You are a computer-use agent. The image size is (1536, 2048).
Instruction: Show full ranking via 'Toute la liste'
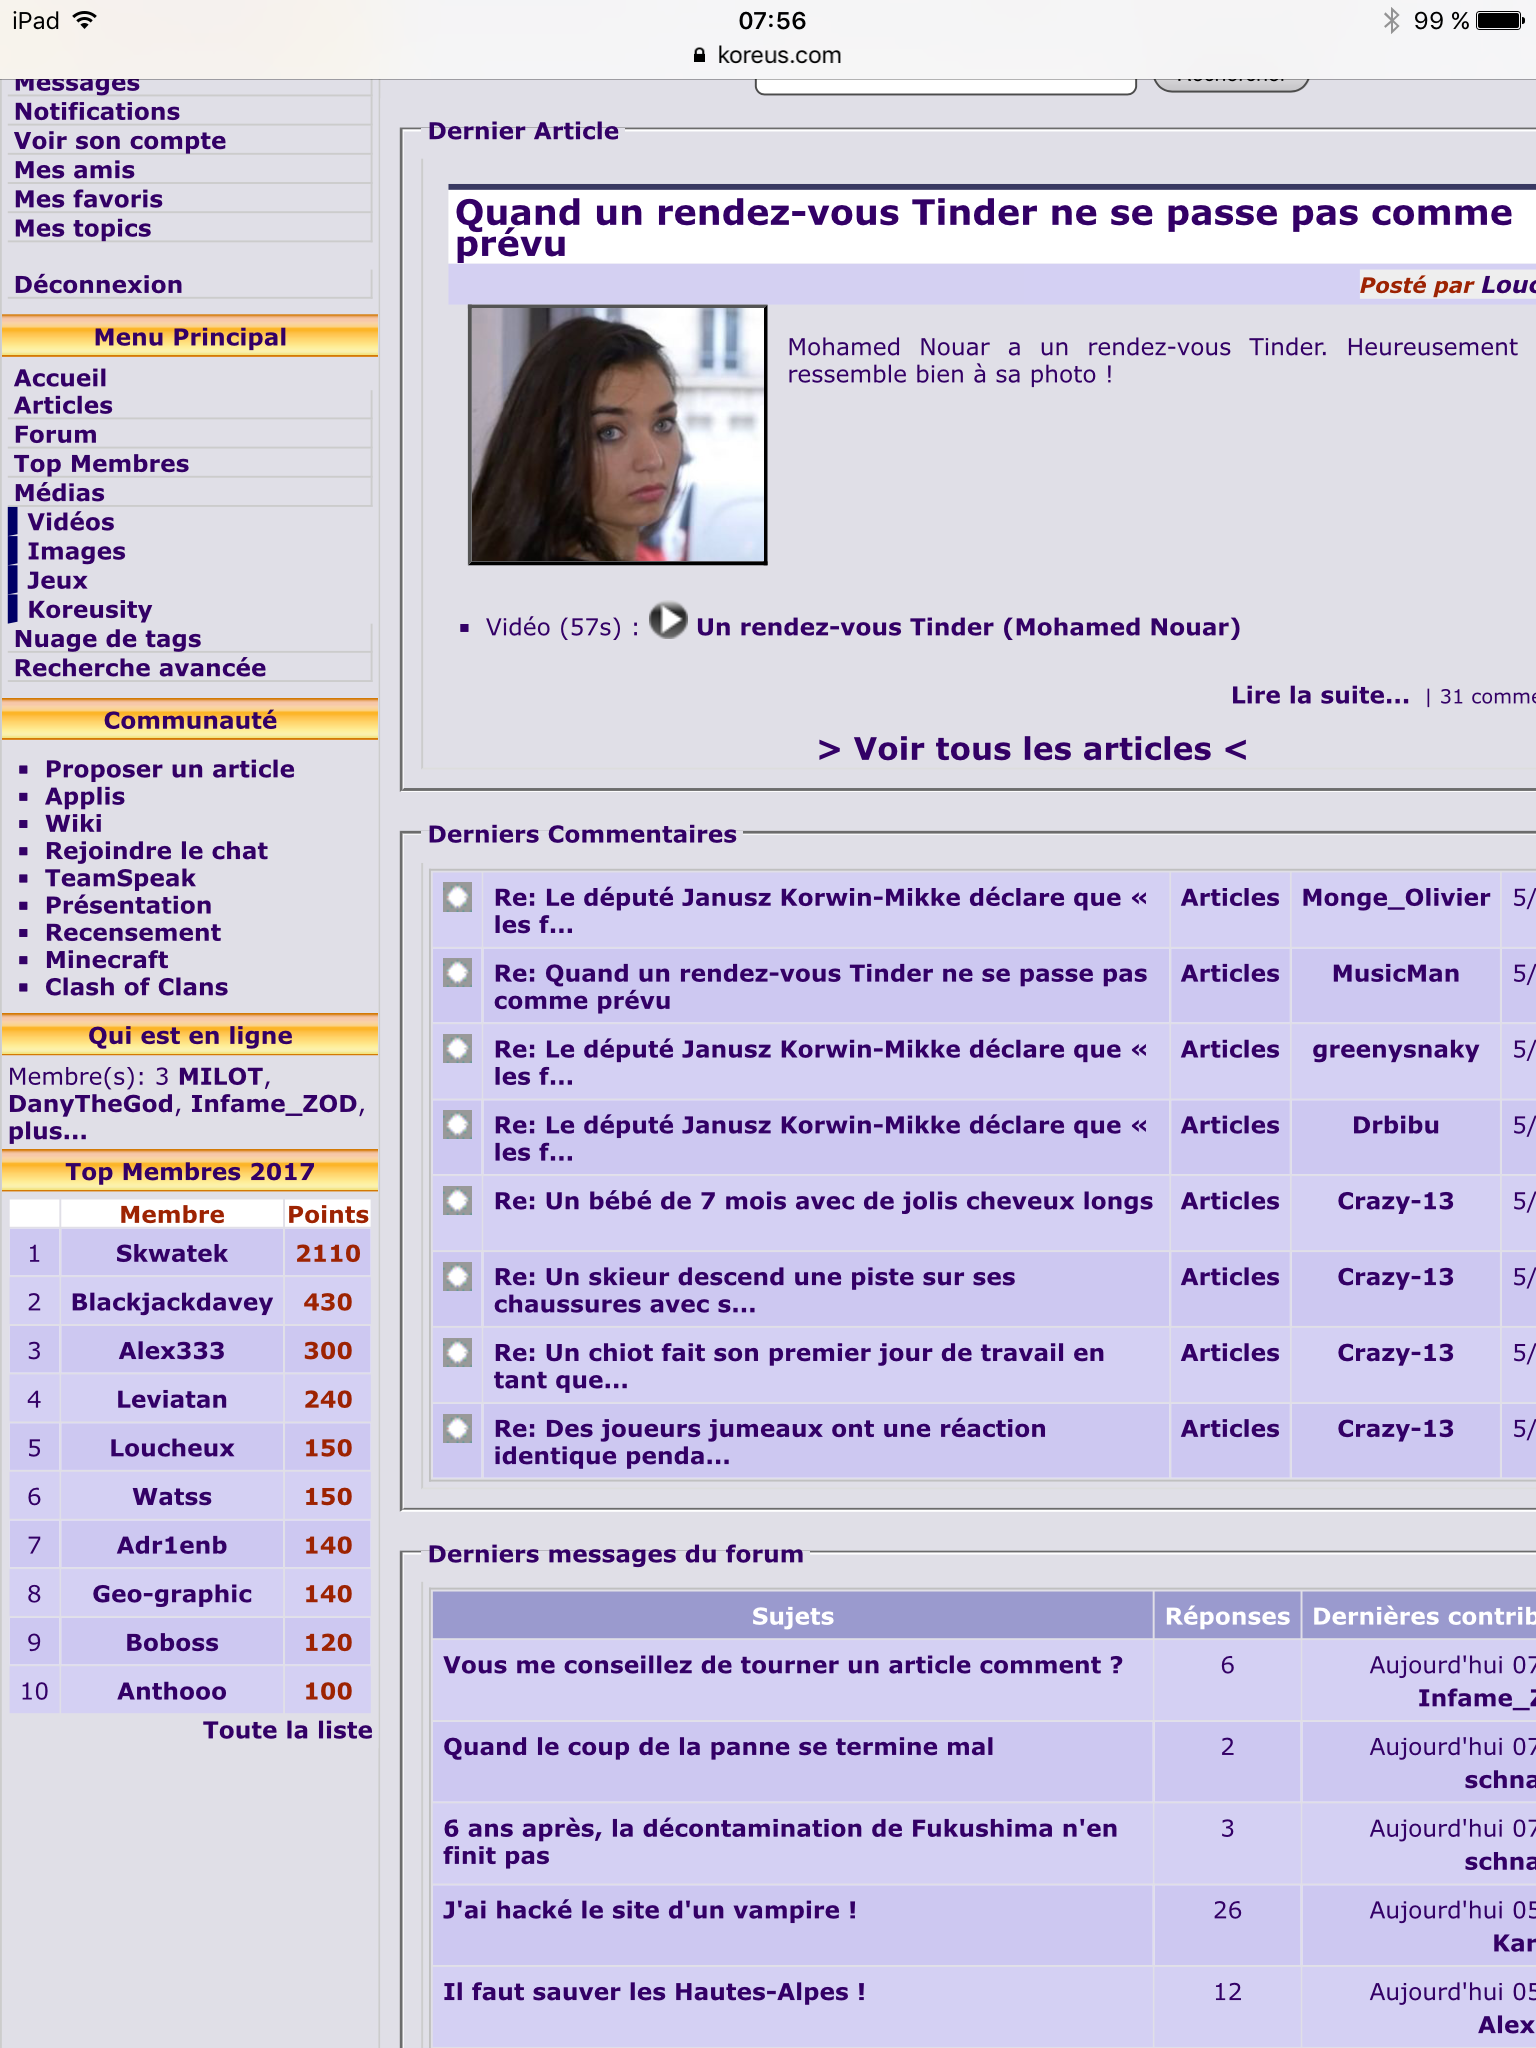click(x=287, y=1731)
